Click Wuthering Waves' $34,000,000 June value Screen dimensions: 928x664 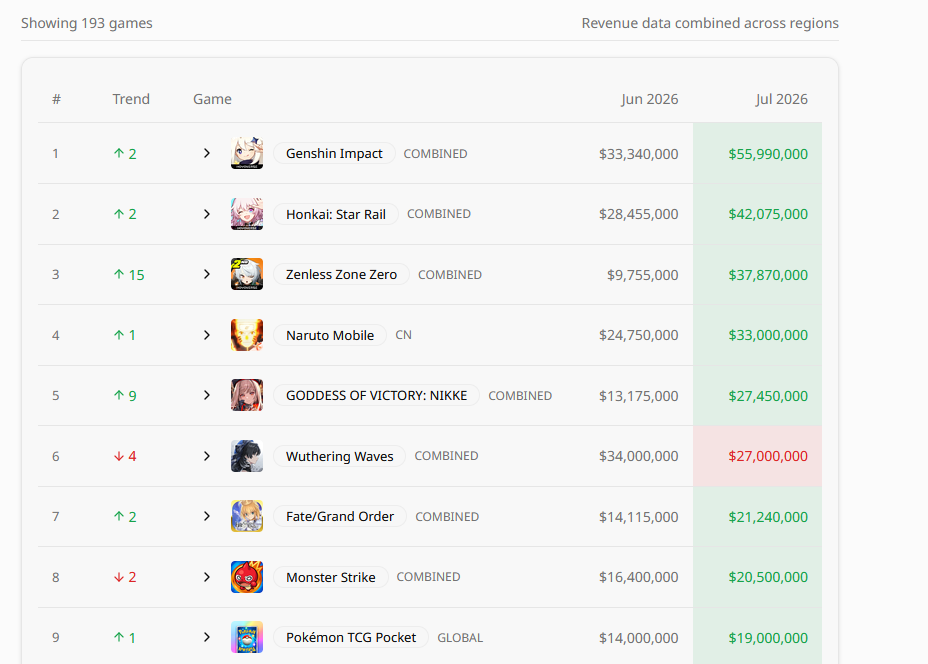[x=639, y=456]
